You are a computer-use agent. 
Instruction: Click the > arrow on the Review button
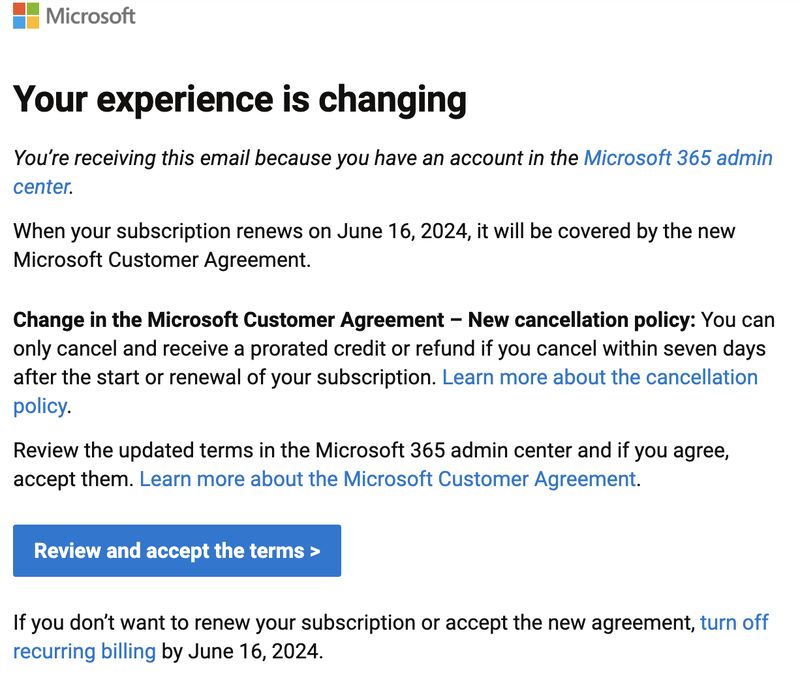(315, 551)
